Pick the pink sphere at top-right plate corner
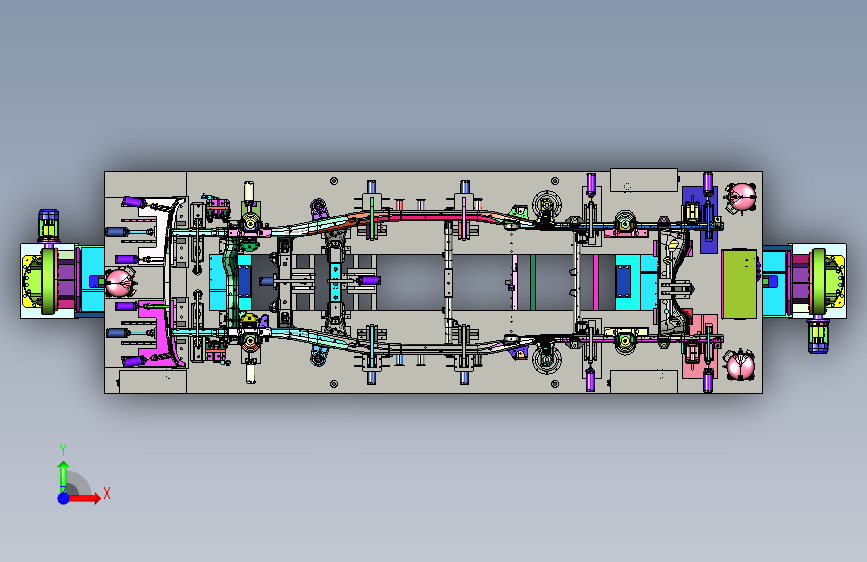Image resolution: width=867 pixels, height=562 pixels. 741,196
